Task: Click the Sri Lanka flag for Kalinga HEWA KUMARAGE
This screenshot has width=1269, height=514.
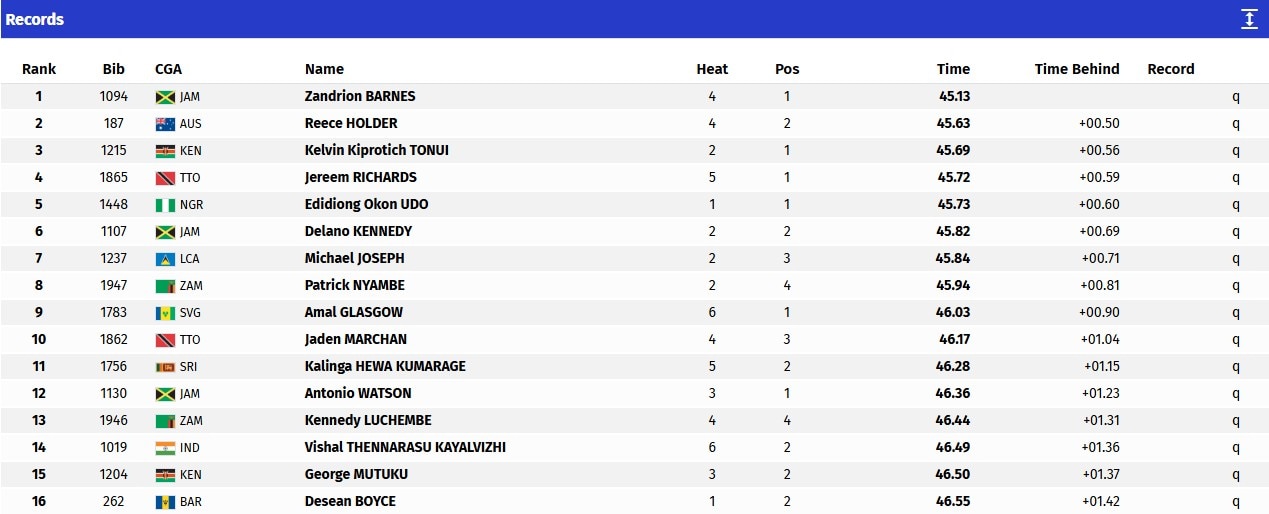Action: 165,367
